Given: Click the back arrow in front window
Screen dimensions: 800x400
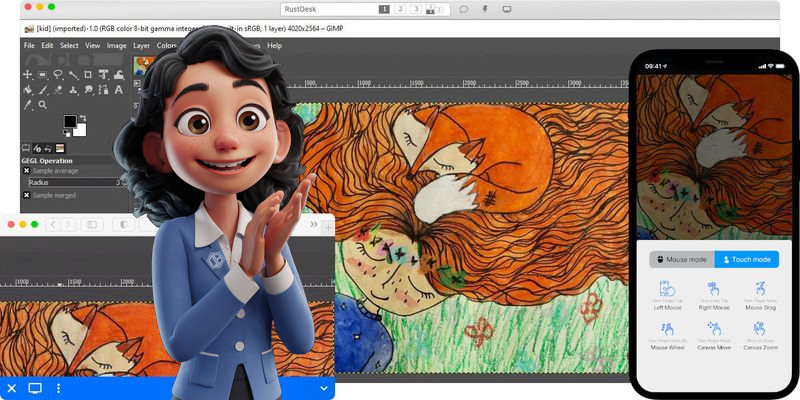Looking at the screenshot, I should pos(53,224).
